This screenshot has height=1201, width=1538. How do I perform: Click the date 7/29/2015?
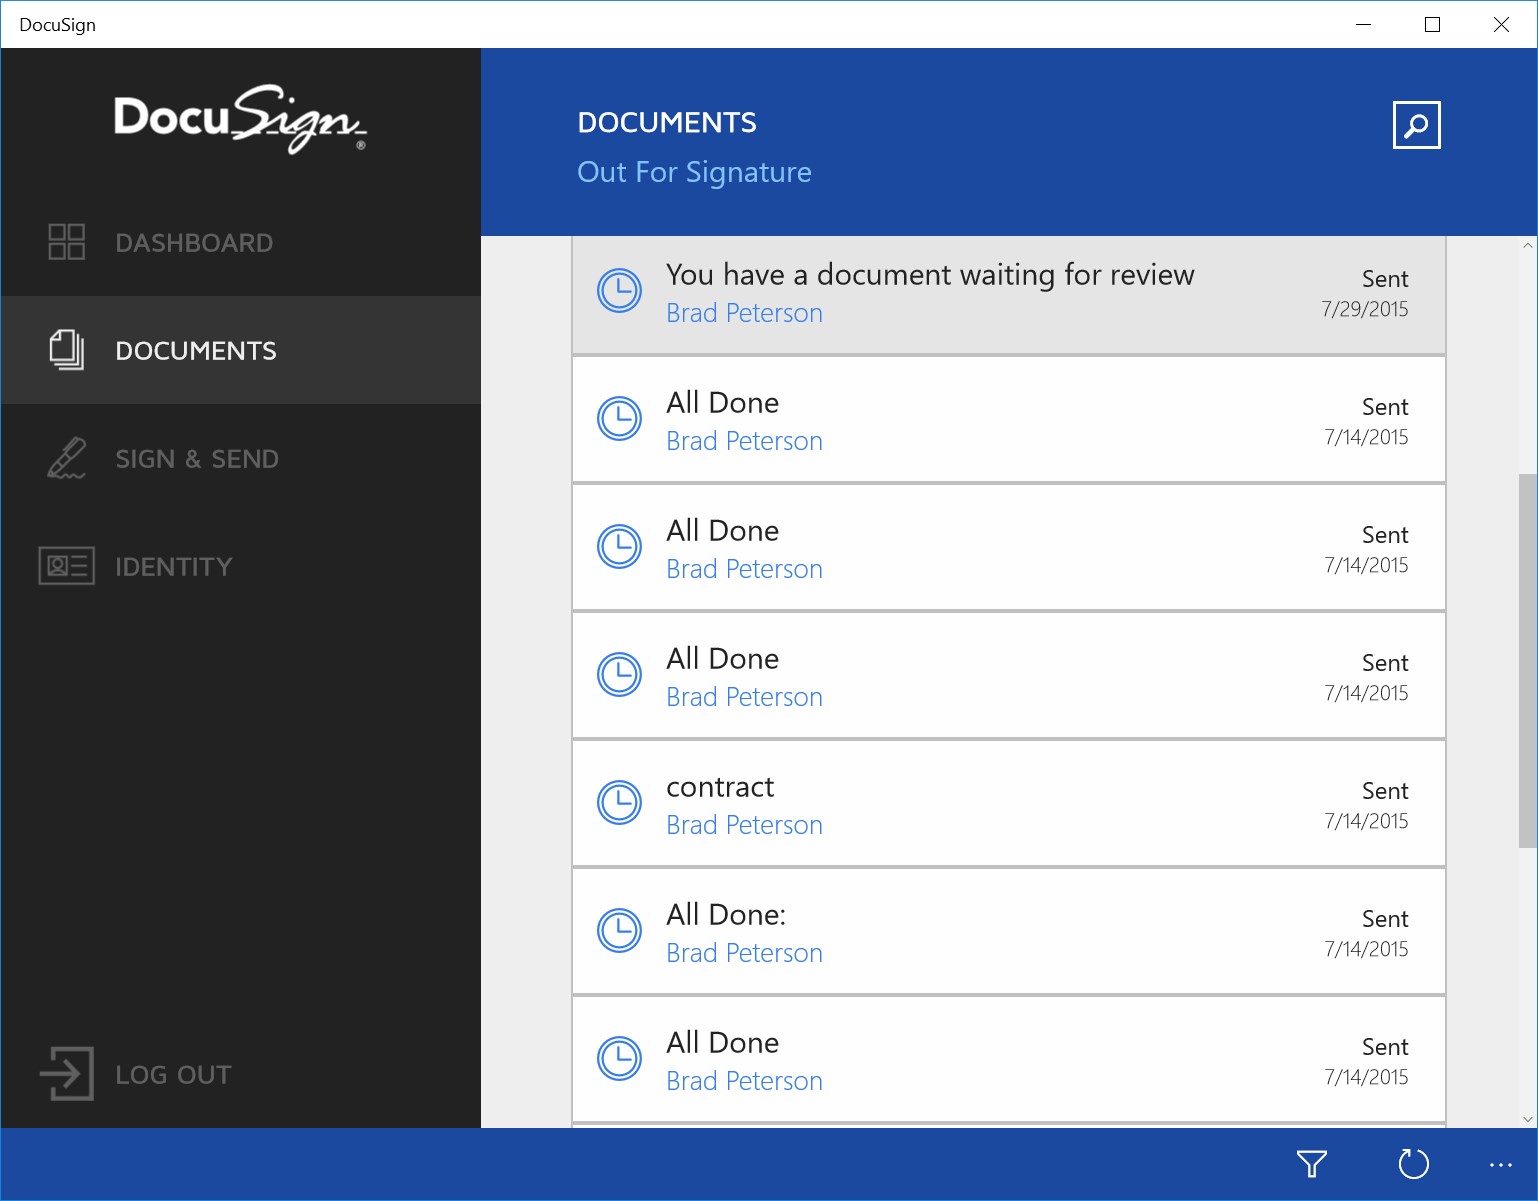pyautogui.click(x=1365, y=309)
